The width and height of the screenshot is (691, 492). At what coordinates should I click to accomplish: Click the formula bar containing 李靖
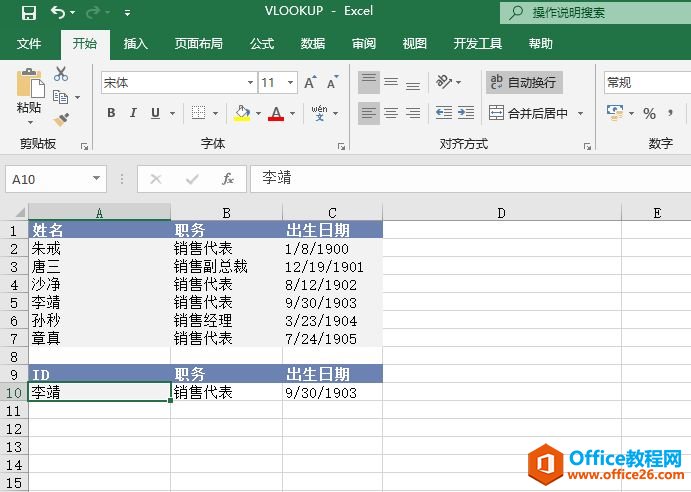pyautogui.click(x=471, y=179)
